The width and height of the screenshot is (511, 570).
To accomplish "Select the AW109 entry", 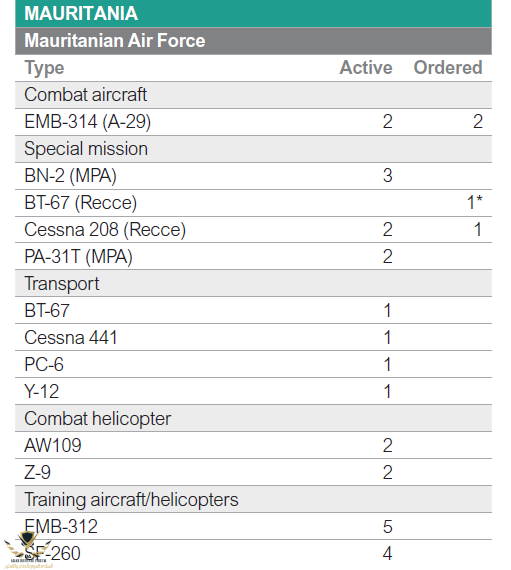I will (x=53, y=446).
